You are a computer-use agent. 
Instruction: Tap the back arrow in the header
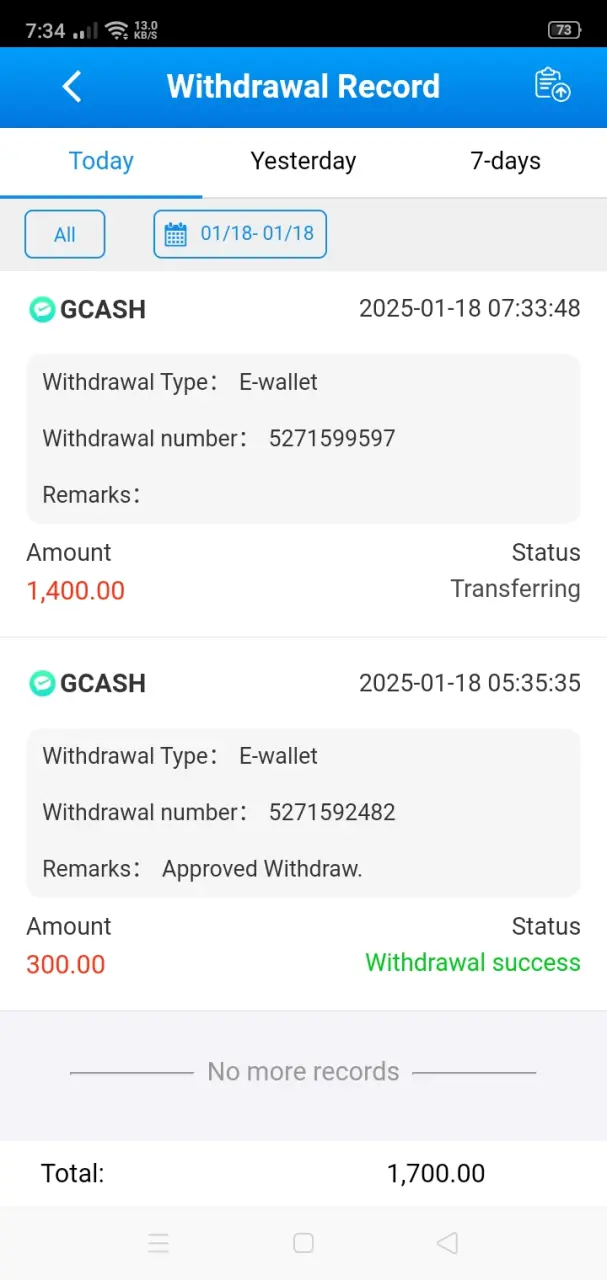coord(72,86)
